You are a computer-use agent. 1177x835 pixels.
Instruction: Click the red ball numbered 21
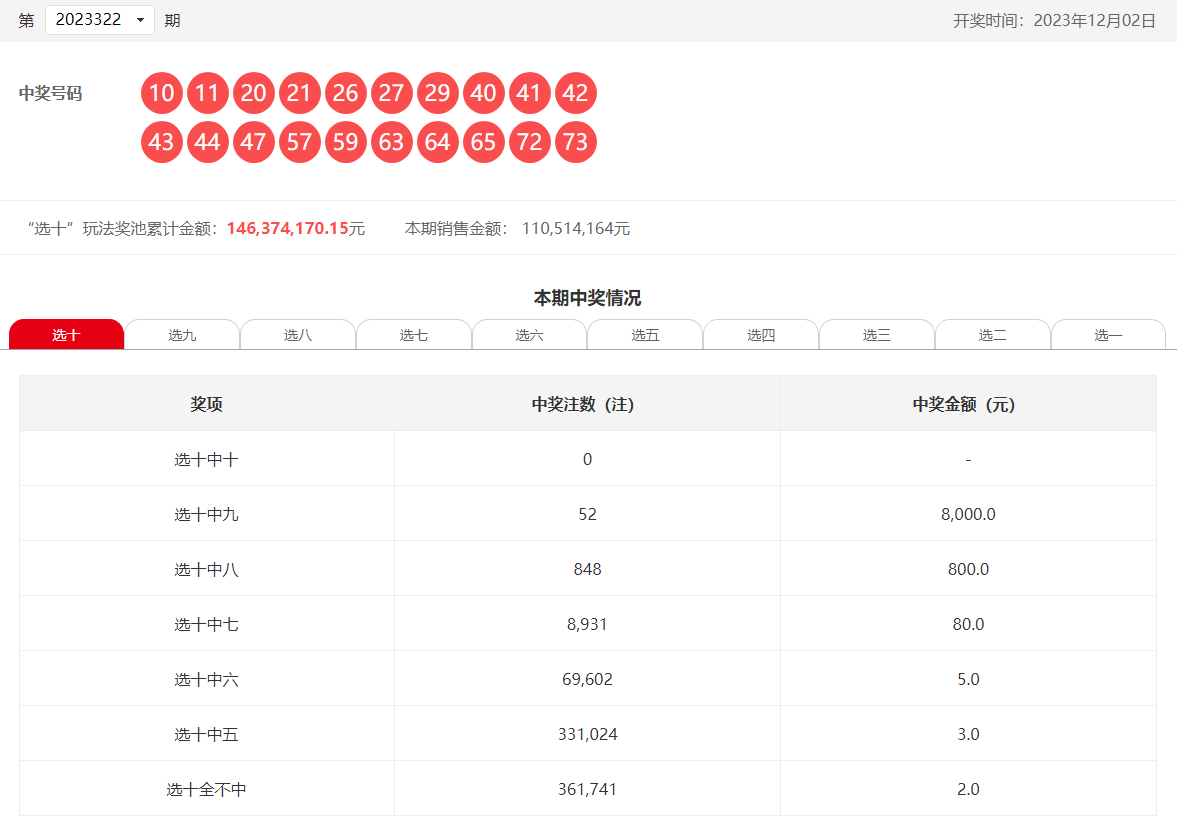[300, 94]
